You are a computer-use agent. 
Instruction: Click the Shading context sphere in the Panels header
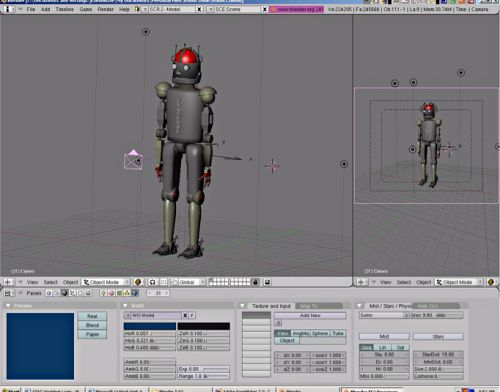tap(64, 293)
